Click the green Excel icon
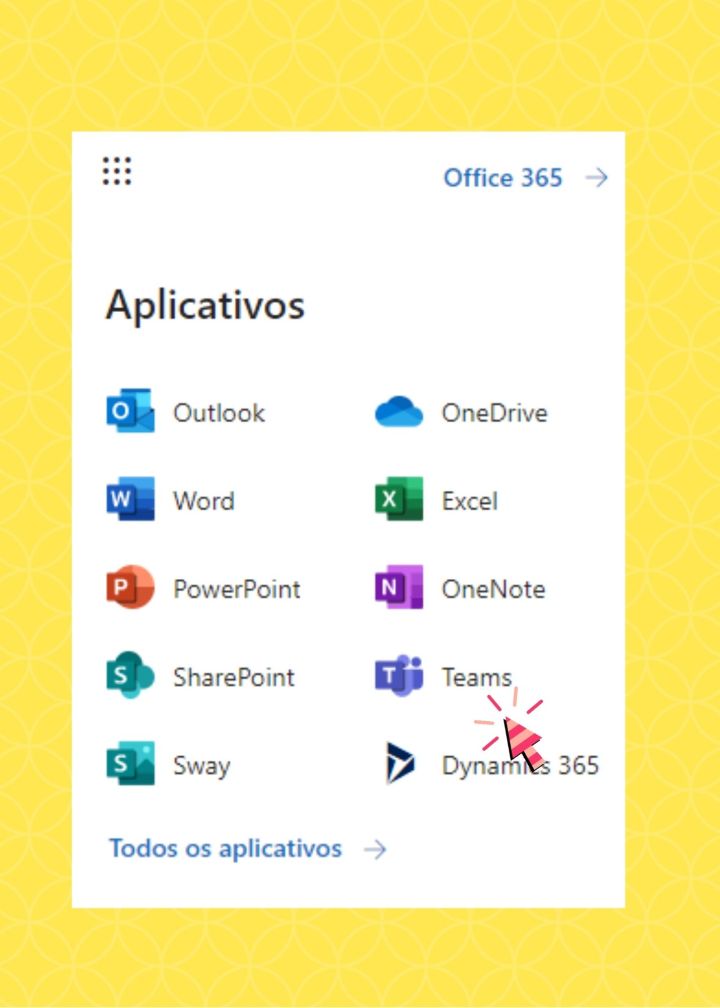Viewport: 720px width, 1008px height. click(399, 500)
